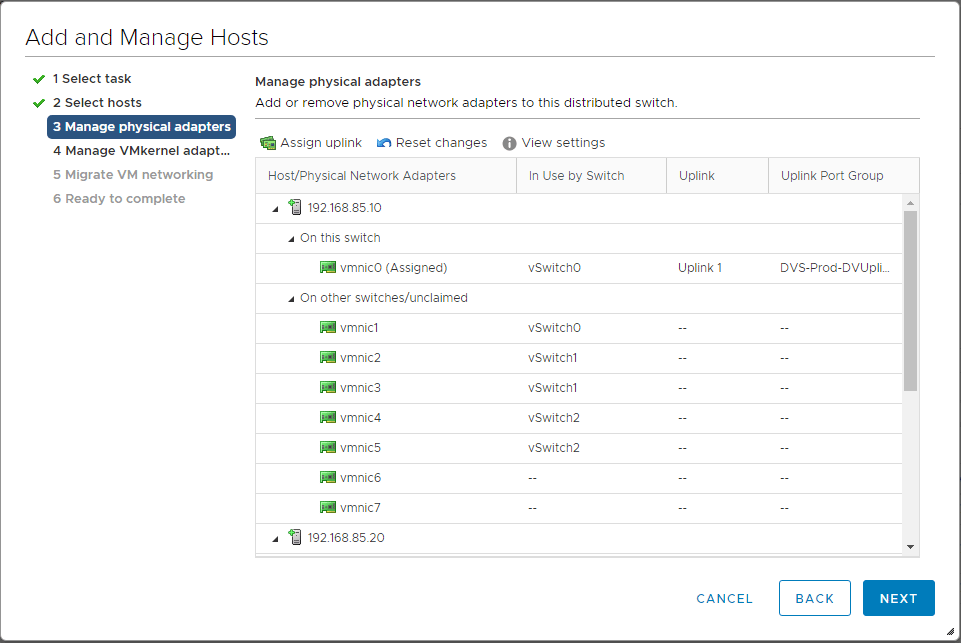Cancel the Add and Manage Hosts wizard
The height and width of the screenshot is (643, 961).
coord(724,598)
